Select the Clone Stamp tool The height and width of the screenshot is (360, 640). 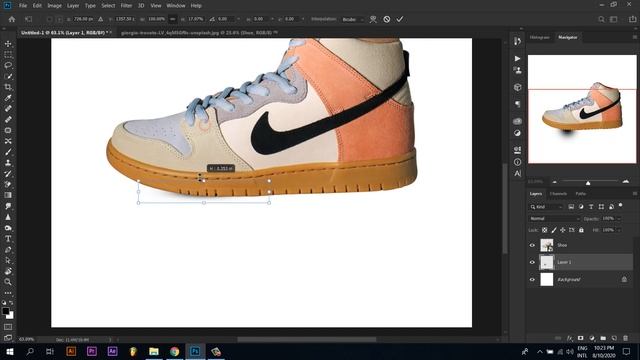[x=8, y=163]
